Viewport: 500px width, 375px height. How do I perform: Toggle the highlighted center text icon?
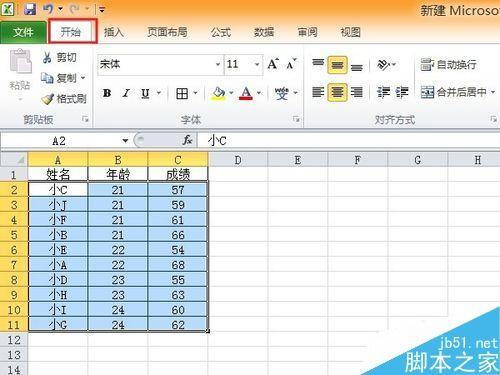(337, 92)
